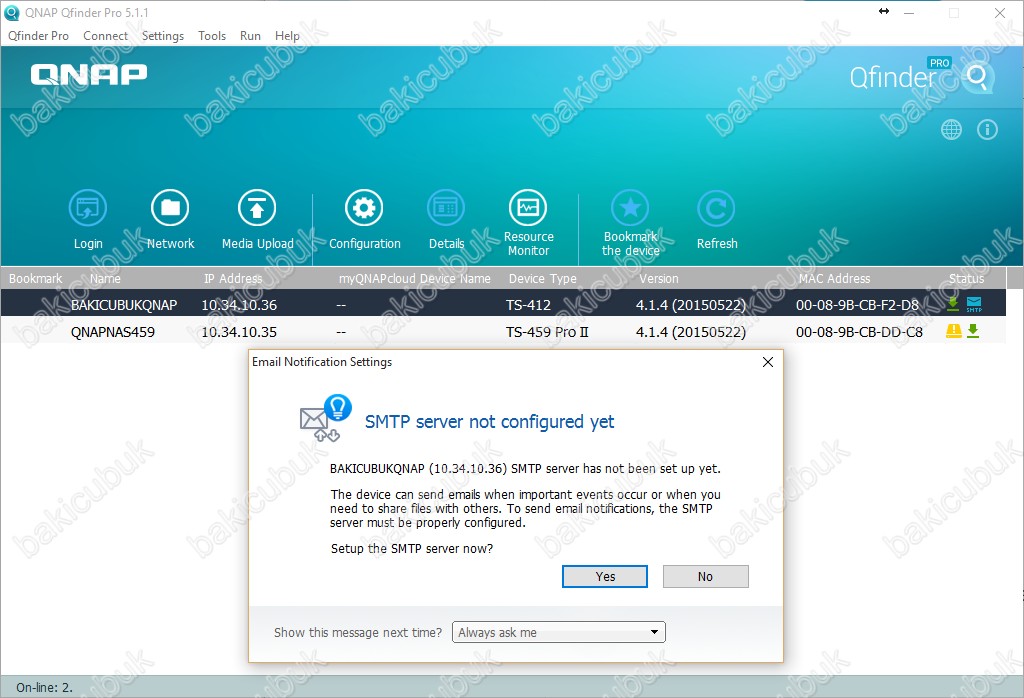Close the Qfinder Pro window
1024x698 pixels.
tap(1000, 12)
